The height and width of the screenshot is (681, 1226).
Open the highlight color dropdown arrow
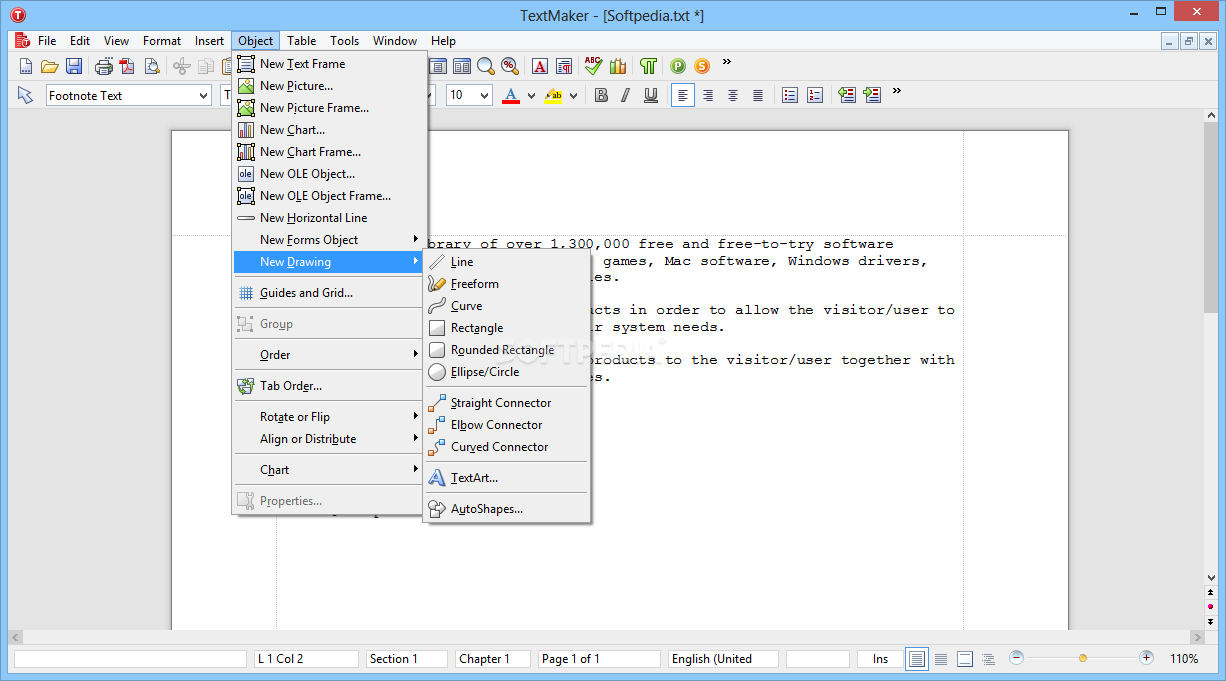(x=573, y=96)
